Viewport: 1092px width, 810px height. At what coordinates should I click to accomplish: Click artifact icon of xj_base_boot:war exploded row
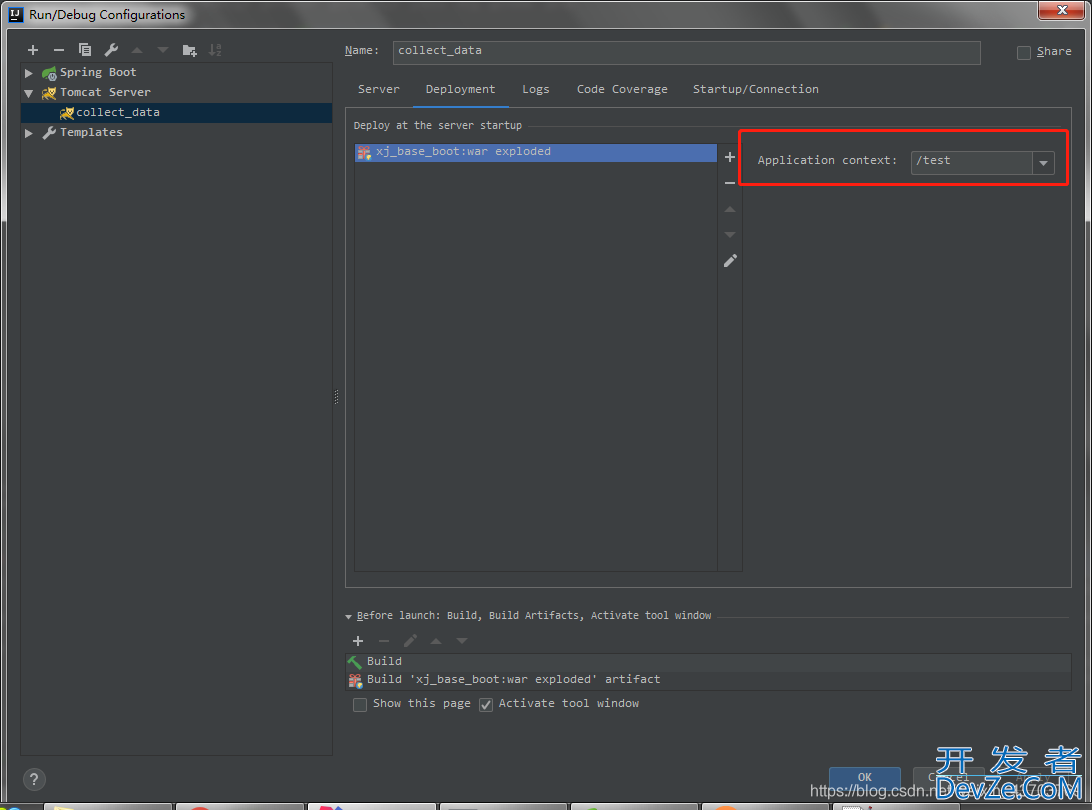point(364,152)
